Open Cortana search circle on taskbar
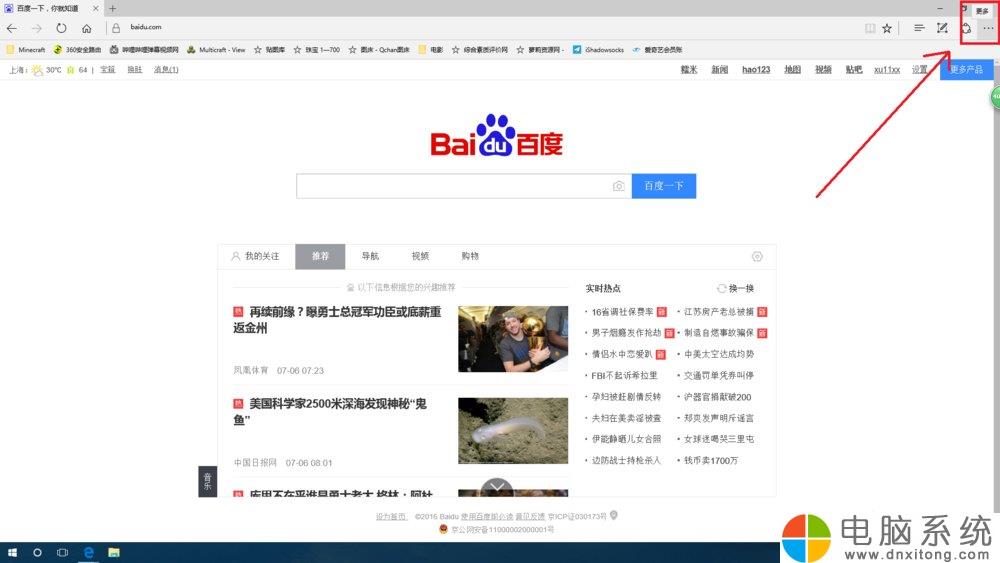 [37, 553]
